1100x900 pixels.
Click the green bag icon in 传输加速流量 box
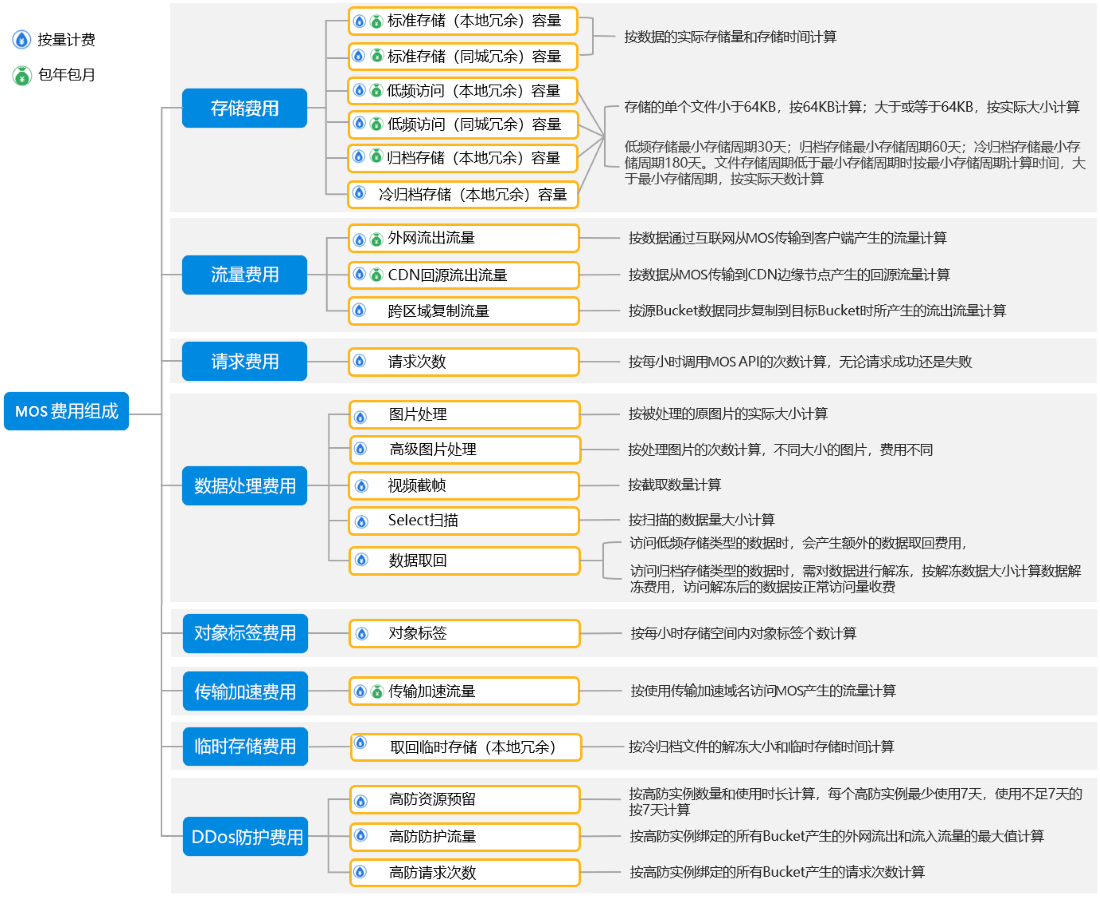377,692
